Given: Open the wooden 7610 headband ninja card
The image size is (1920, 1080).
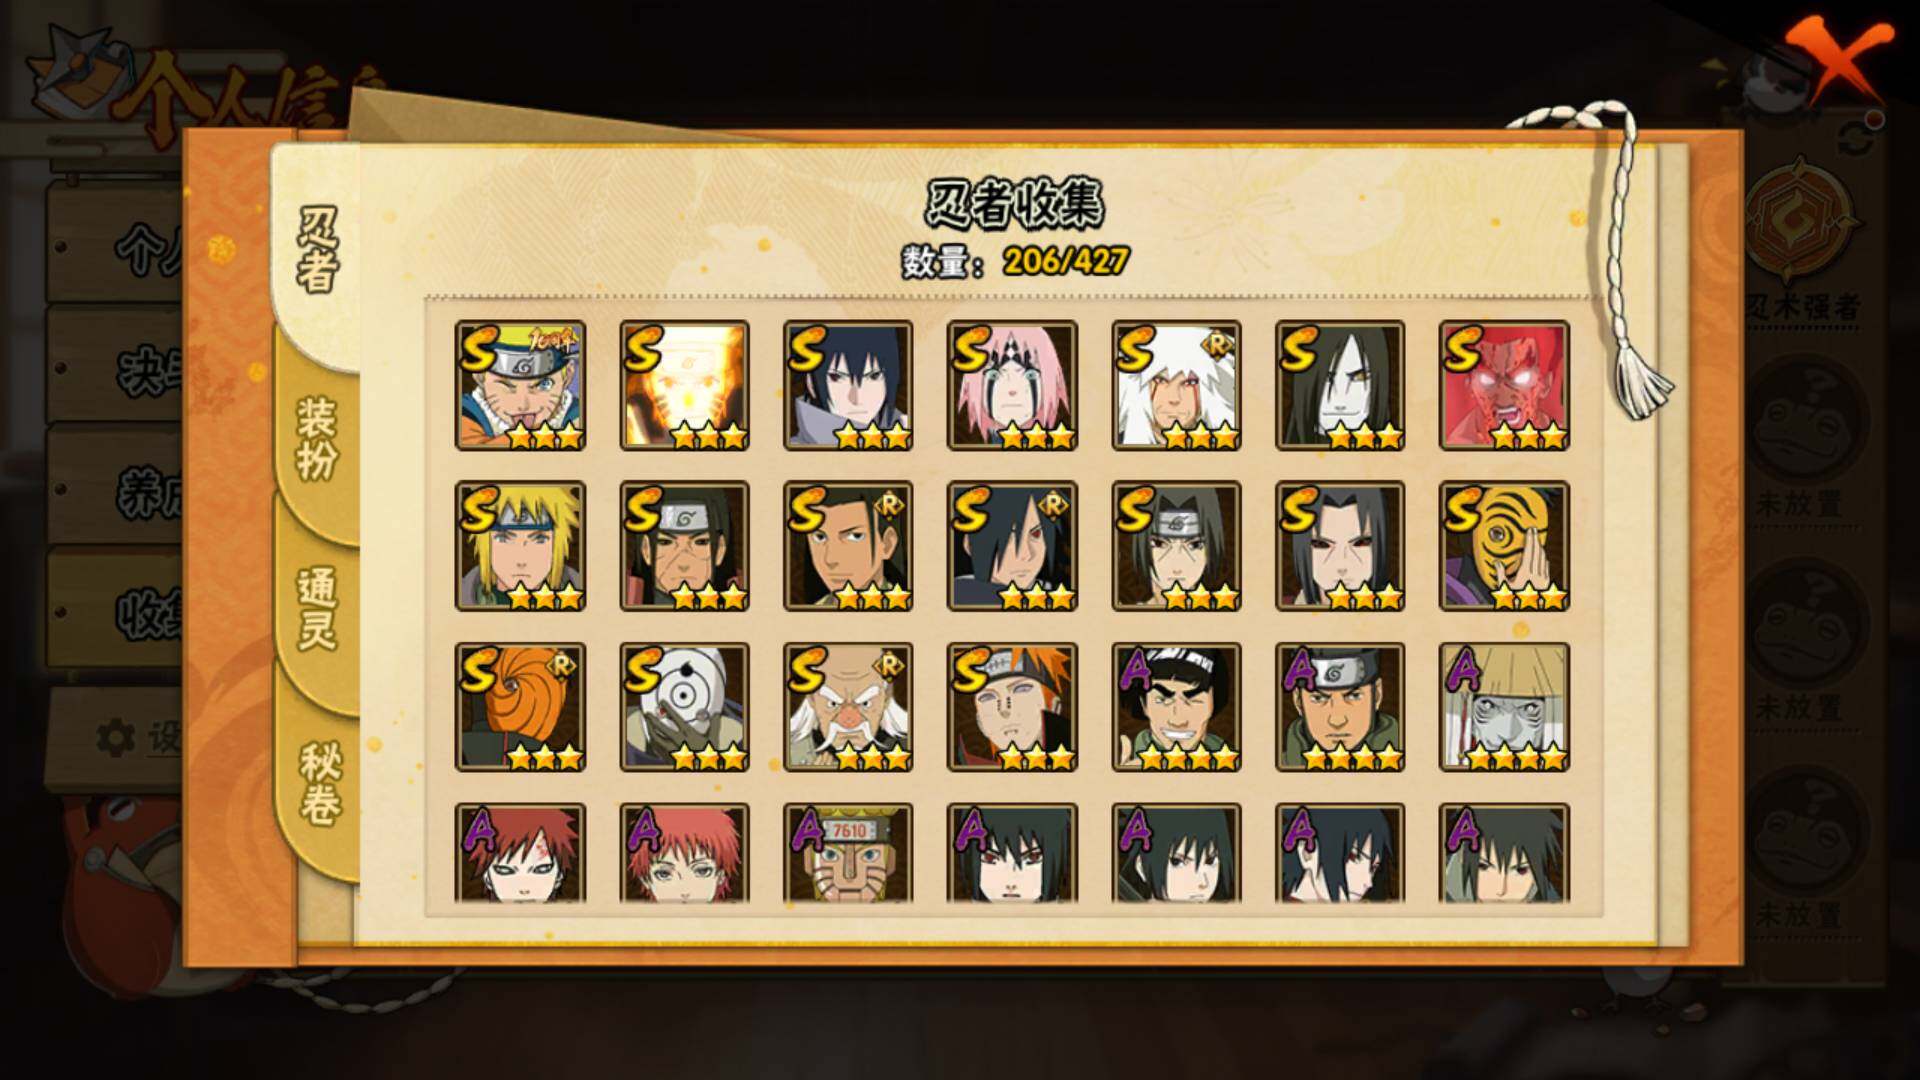Looking at the screenshot, I should click(848, 853).
